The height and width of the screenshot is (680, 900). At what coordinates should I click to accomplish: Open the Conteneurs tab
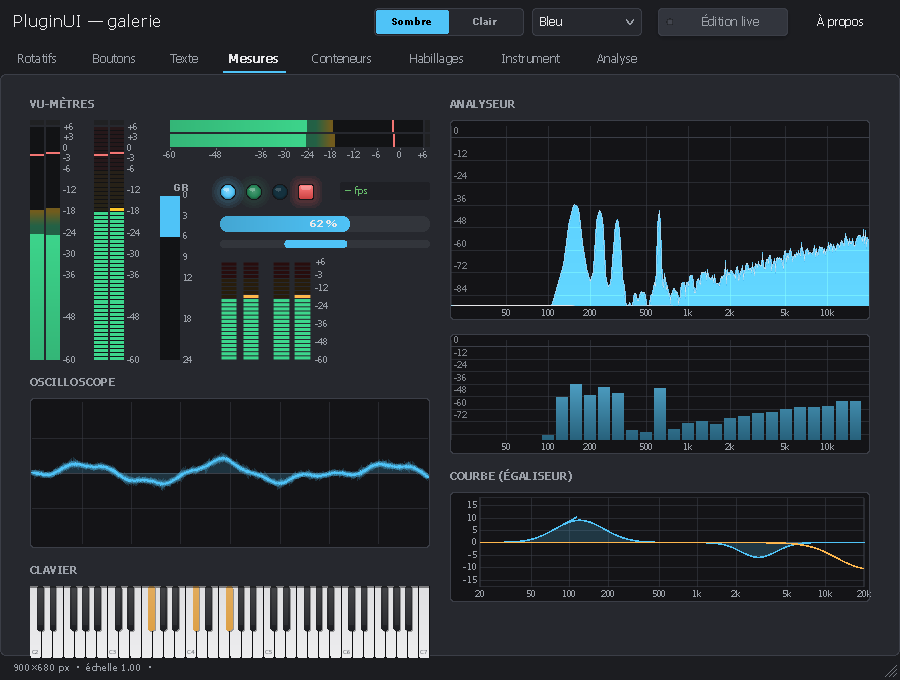click(342, 59)
